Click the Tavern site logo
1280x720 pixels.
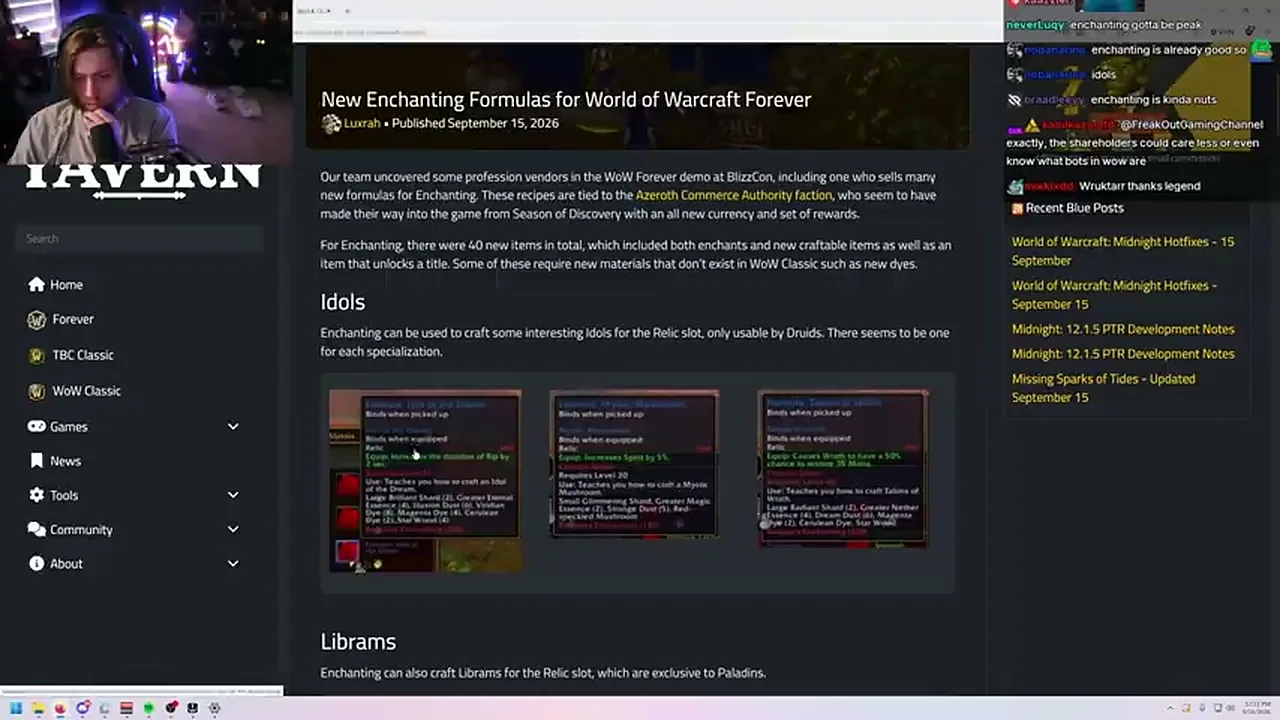[x=141, y=180]
